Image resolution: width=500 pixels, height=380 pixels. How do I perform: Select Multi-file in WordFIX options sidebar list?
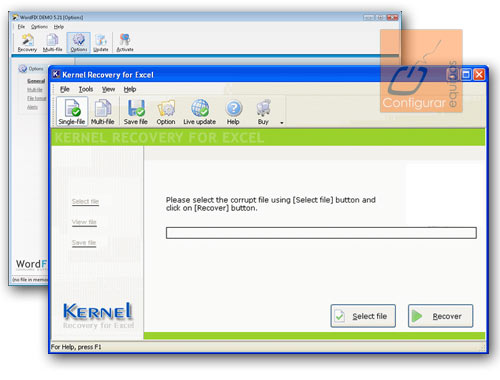[35, 90]
